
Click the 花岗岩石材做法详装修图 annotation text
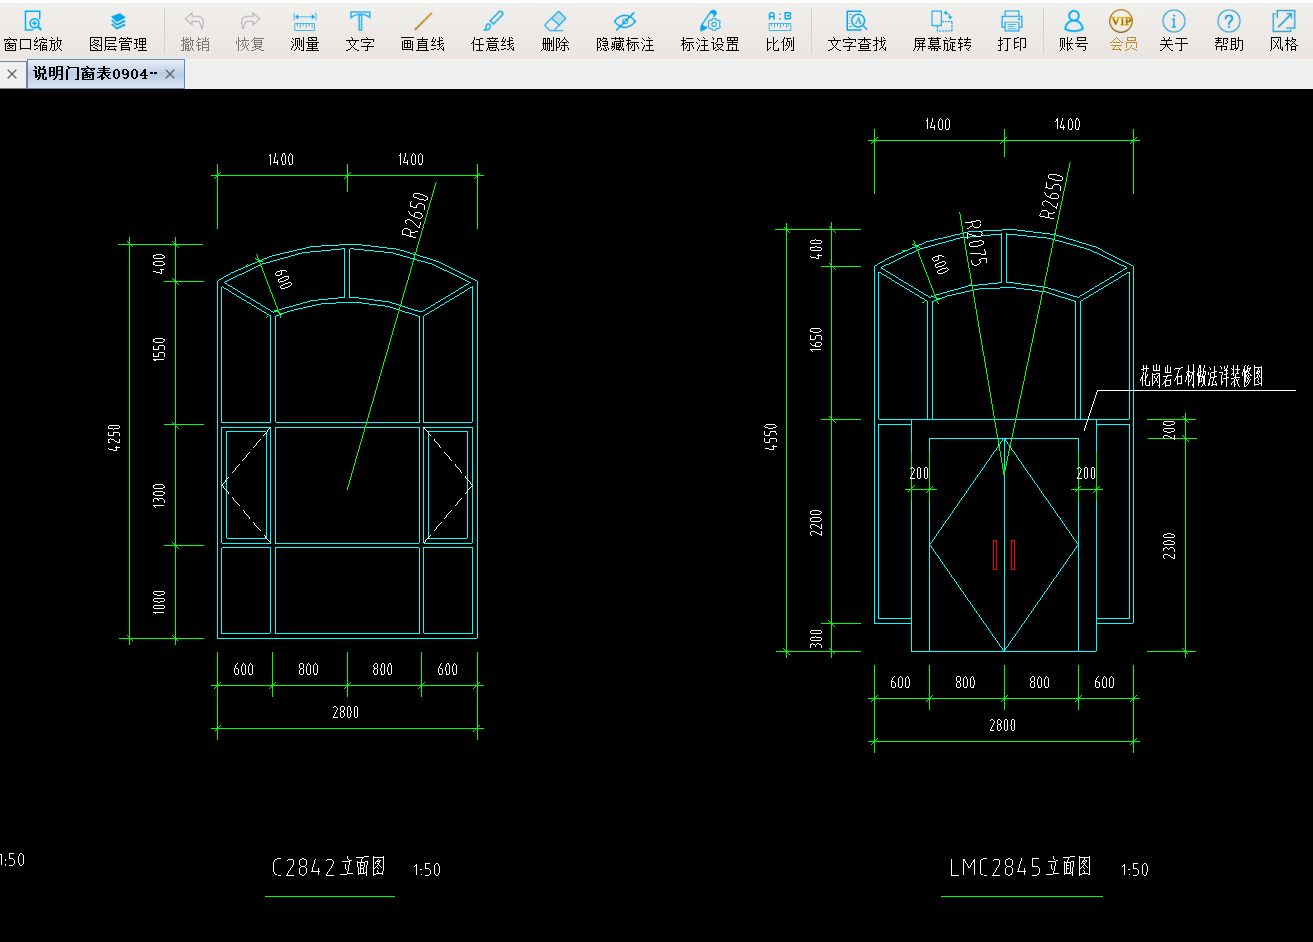click(1201, 376)
